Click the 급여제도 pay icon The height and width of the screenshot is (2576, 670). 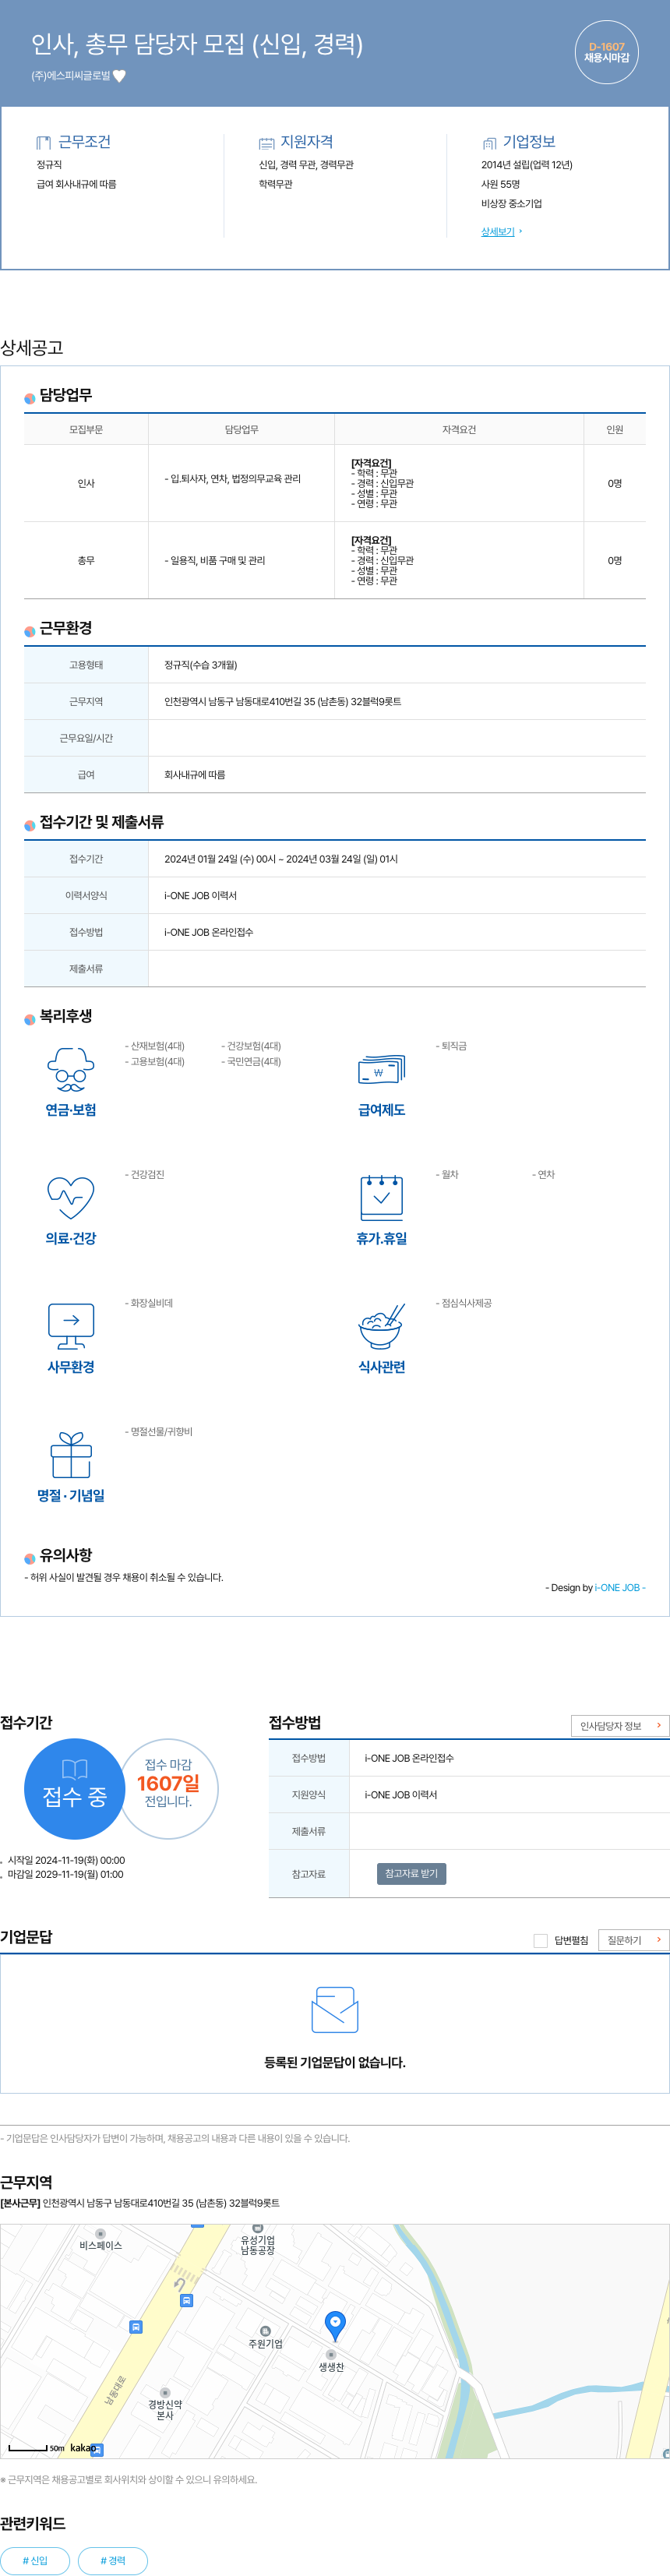pos(382,1070)
